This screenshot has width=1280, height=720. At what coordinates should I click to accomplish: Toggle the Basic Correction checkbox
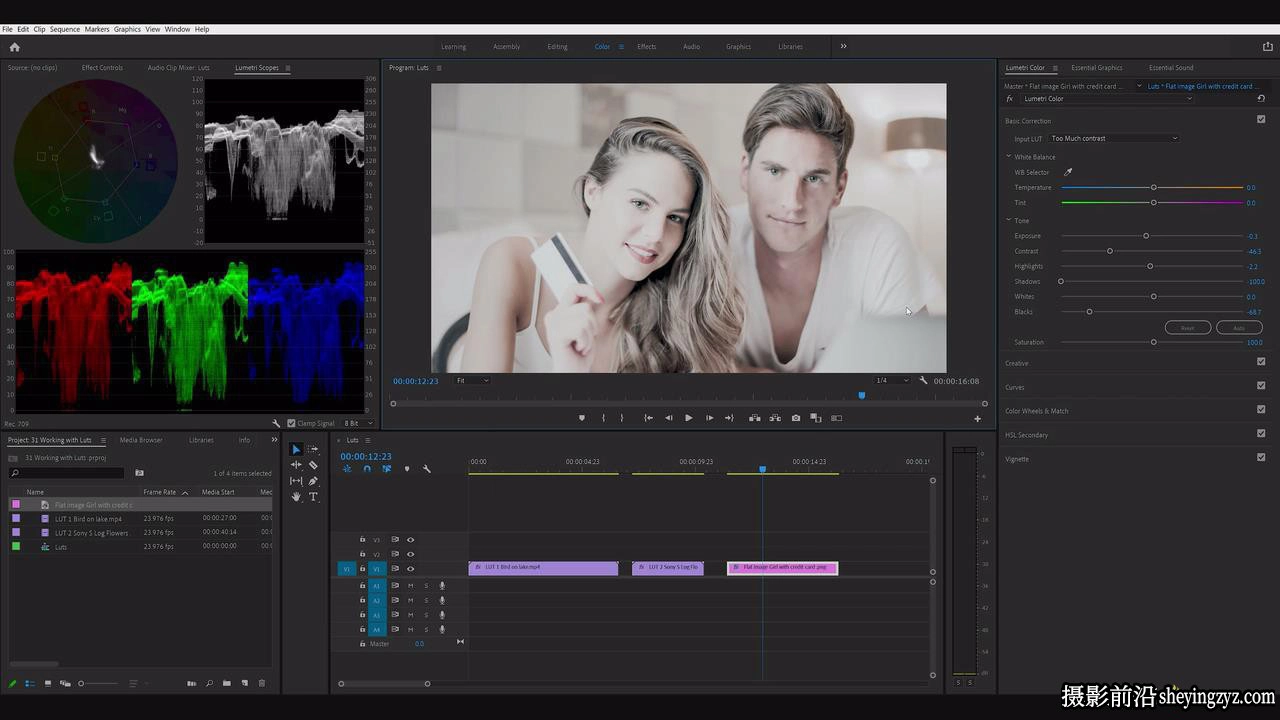[x=1261, y=119]
